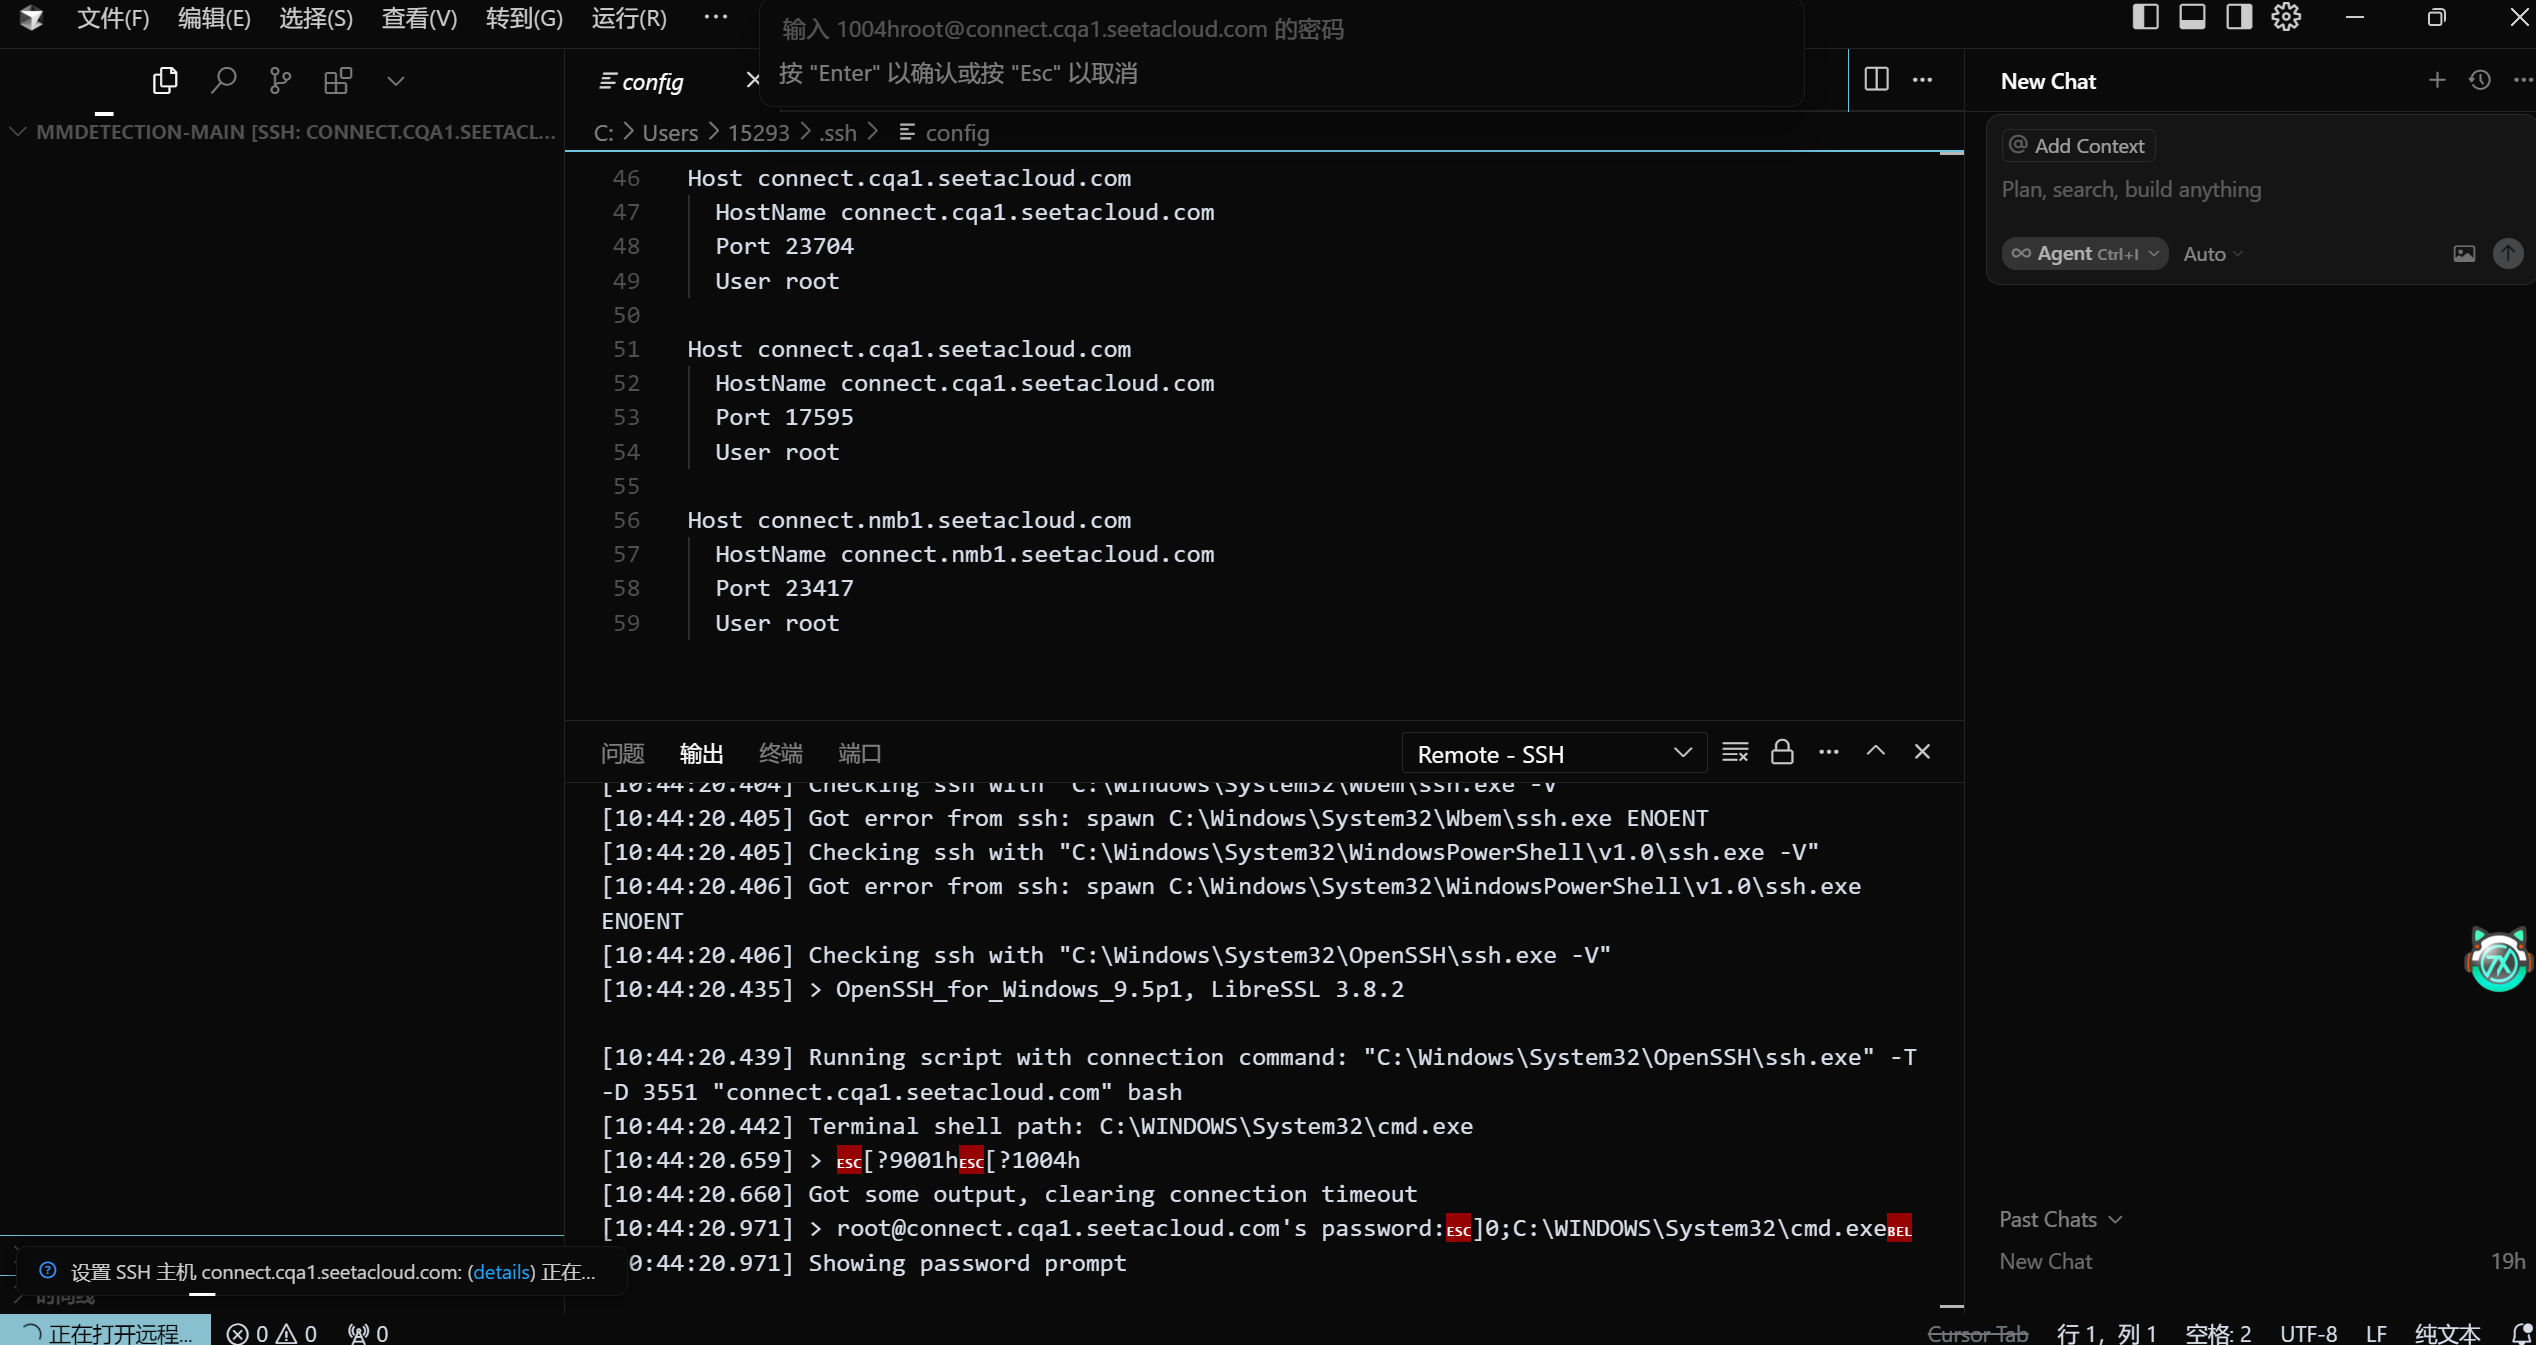Open chat history clock icon
This screenshot has height=1345, width=2536.
tap(2480, 80)
